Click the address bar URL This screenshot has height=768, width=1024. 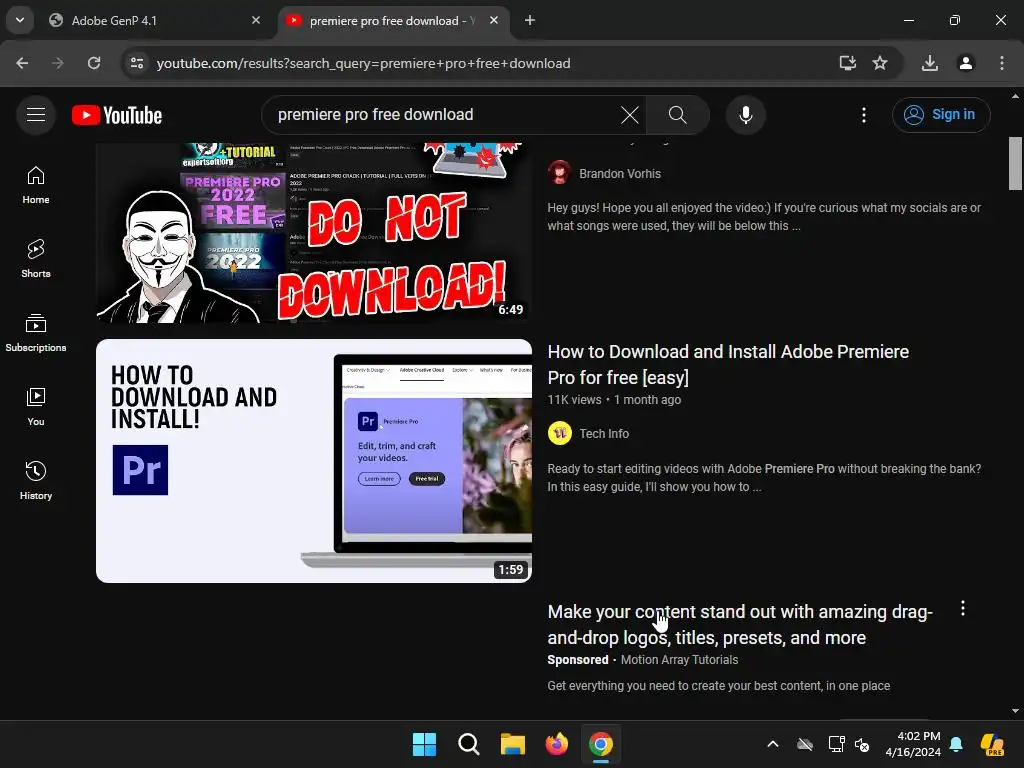tap(364, 63)
